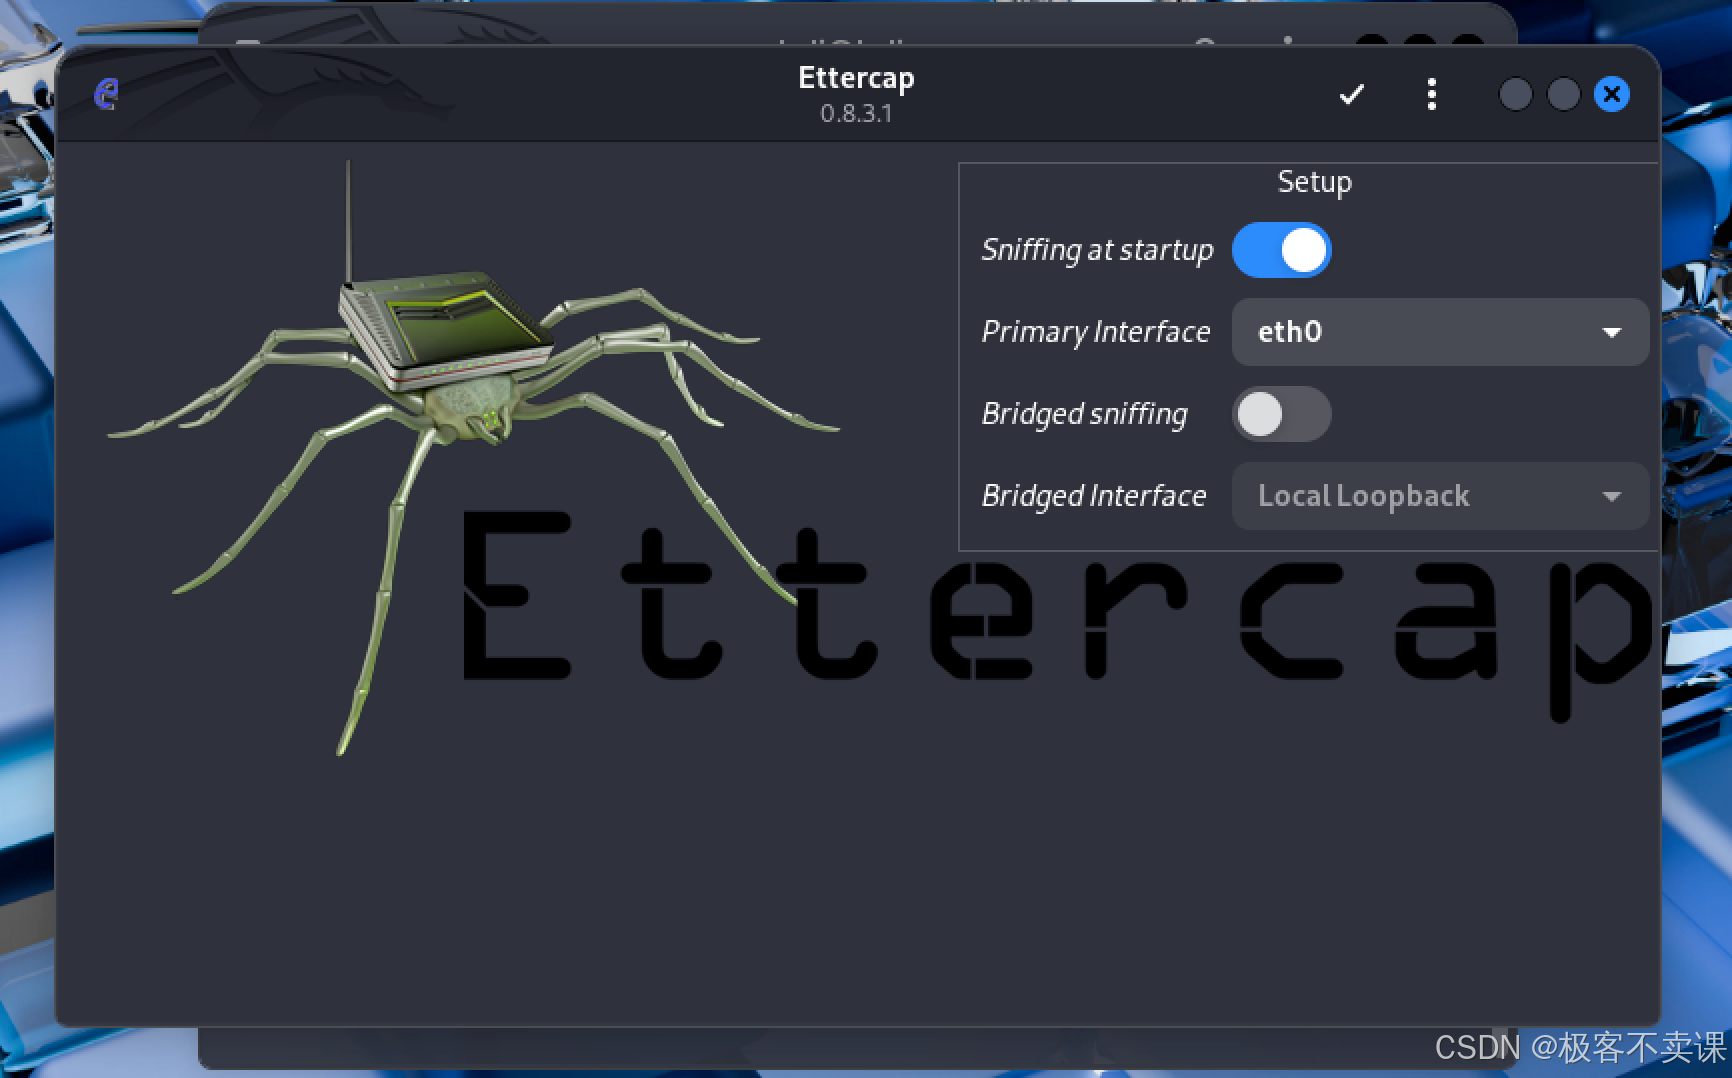This screenshot has height=1078, width=1732.
Task: Click the 'Sniffing at startup' label
Action: pyautogui.click(x=1097, y=250)
